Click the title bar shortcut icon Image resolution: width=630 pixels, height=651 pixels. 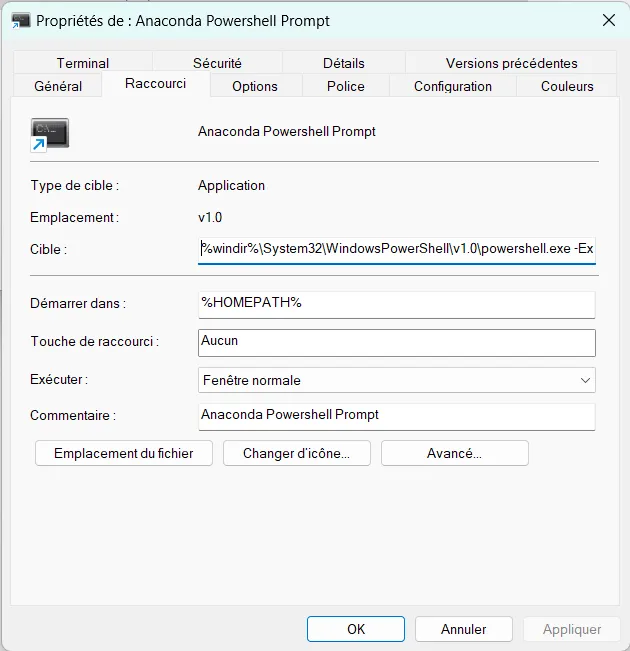coord(21,20)
